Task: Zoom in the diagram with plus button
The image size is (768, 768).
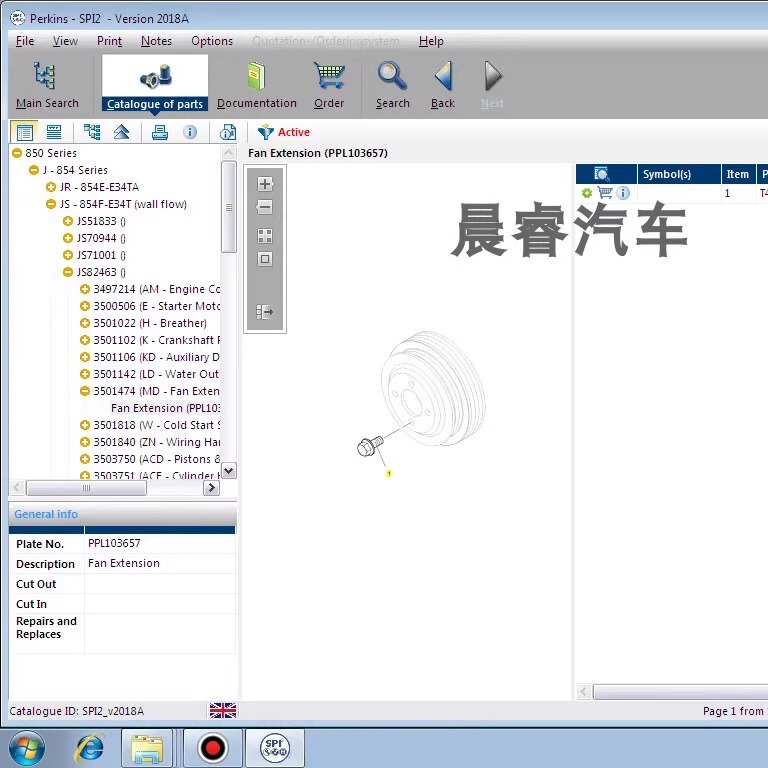Action: pyautogui.click(x=265, y=184)
